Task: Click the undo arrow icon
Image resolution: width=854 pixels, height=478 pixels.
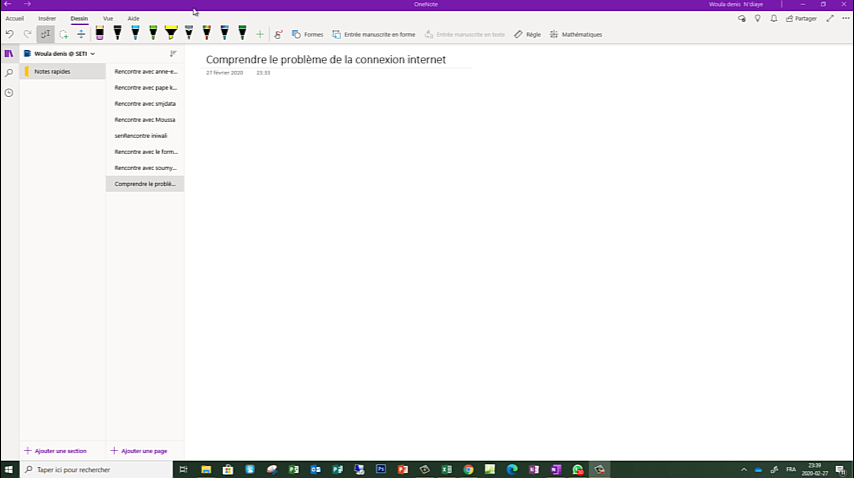Action: 10,34
